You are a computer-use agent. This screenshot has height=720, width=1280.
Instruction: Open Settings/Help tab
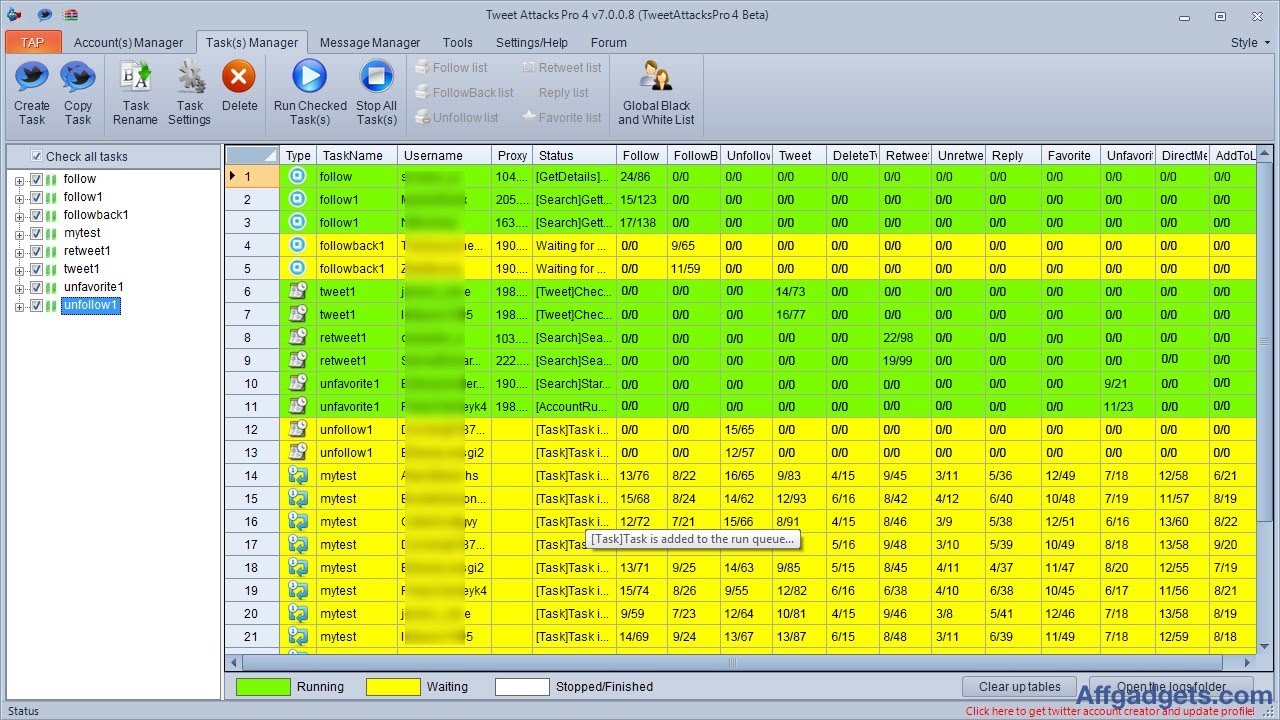click(x=532, y=43)
